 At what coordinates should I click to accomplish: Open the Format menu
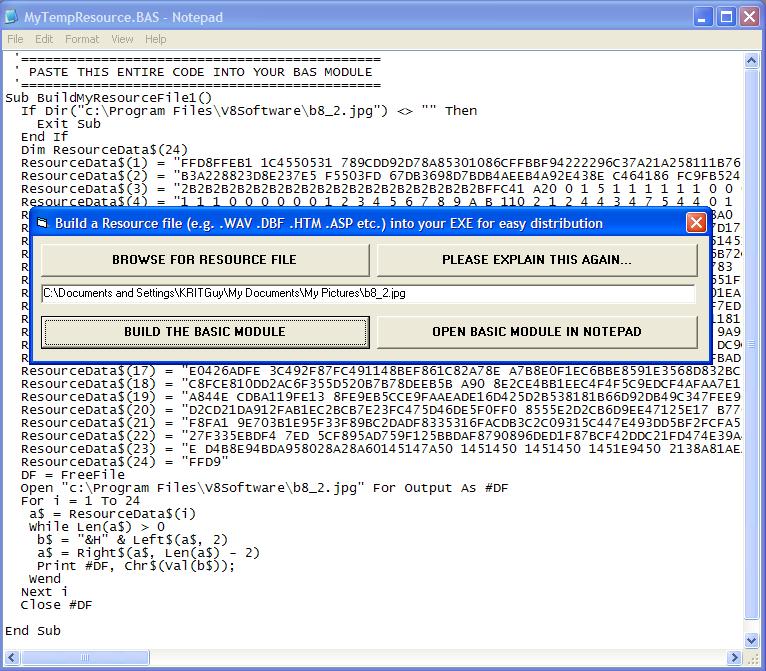pos(82,39)
